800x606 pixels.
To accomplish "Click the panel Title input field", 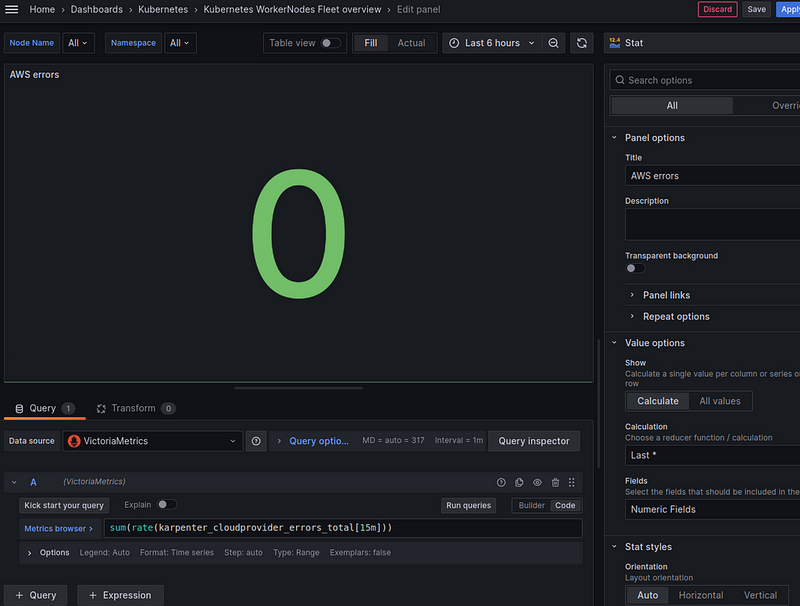I will [x=712, y=176].
